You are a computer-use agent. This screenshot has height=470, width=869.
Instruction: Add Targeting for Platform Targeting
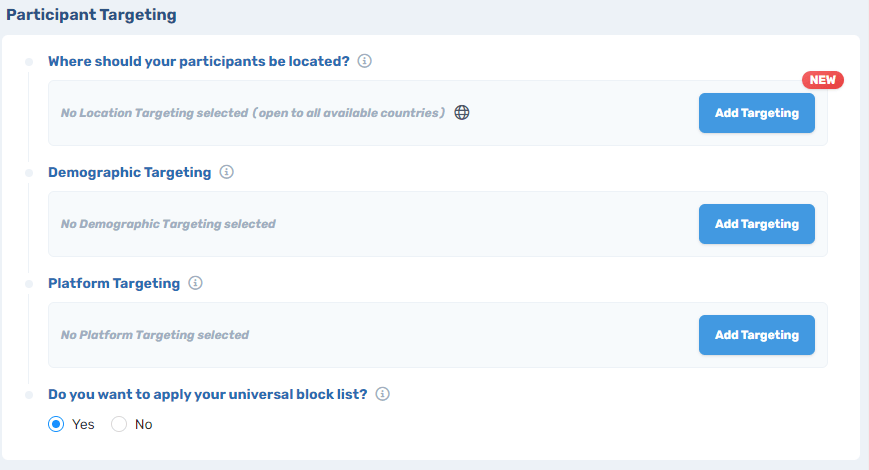coord(756,335)
